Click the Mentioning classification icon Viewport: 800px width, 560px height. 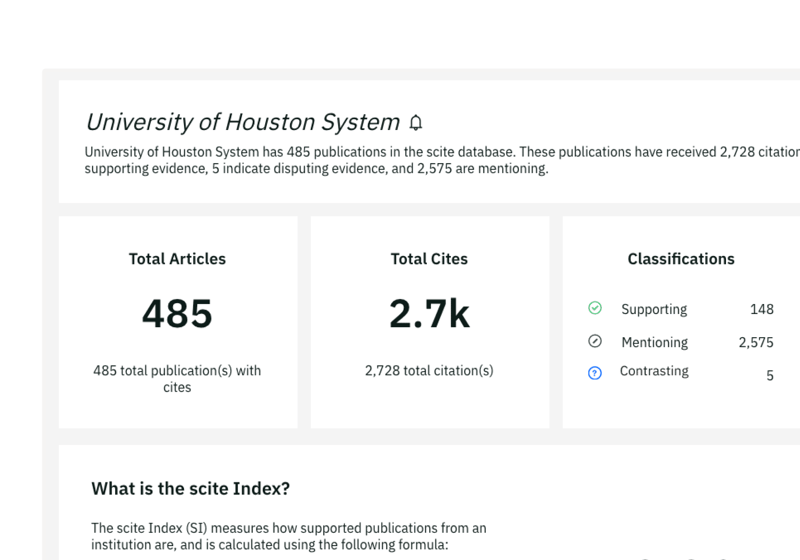pyautogui.click(x=595, y=341)
